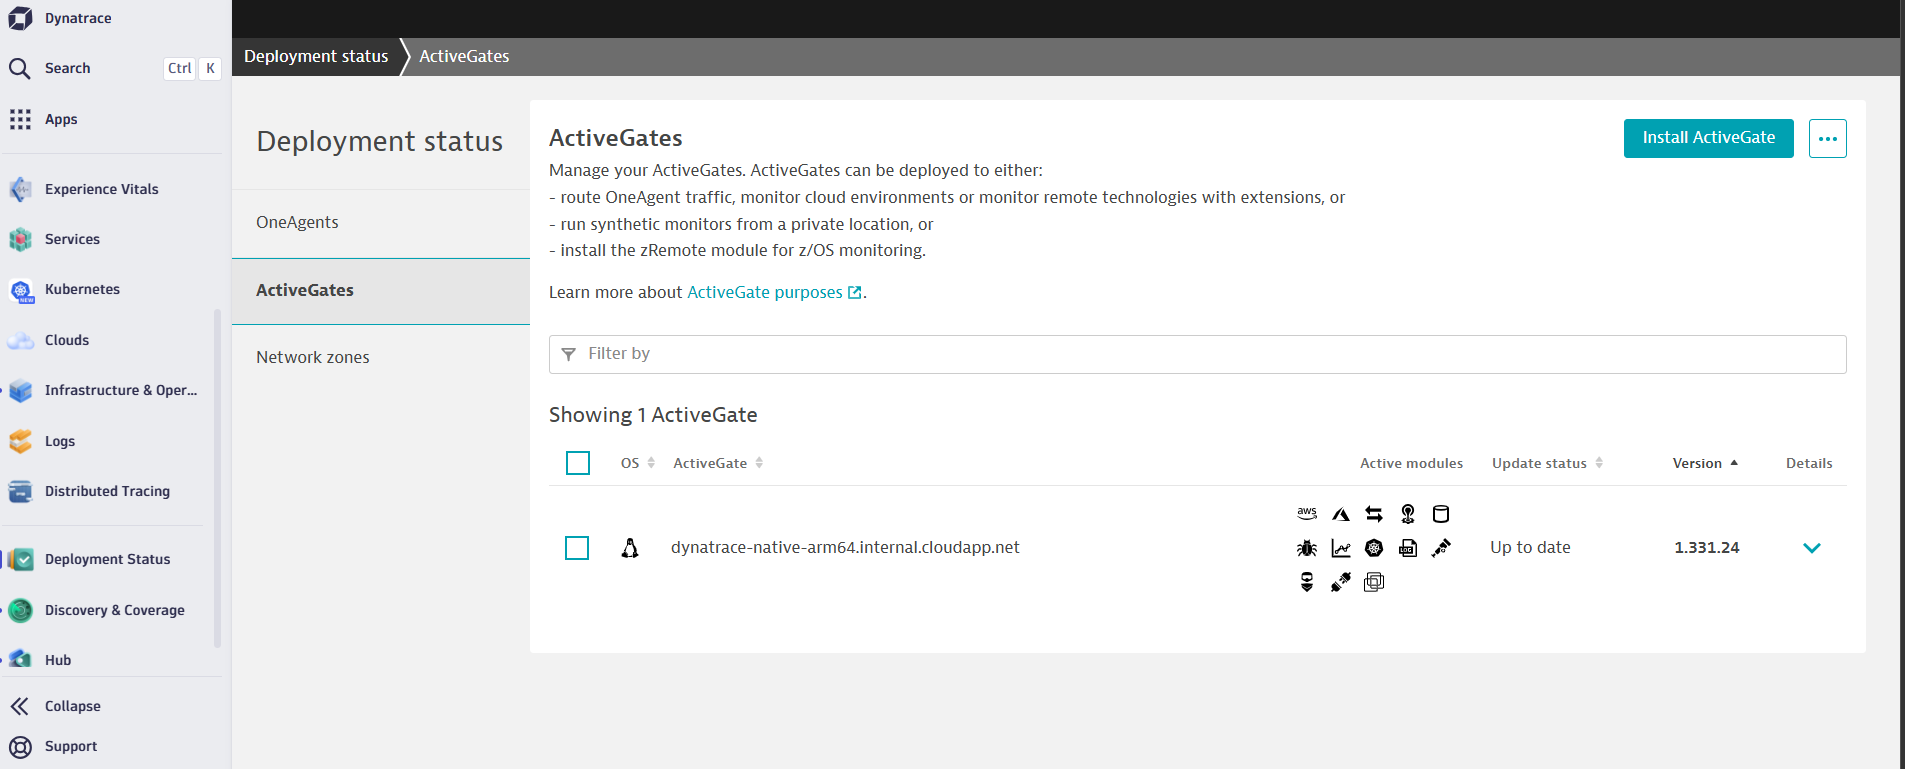The width and height of the screenshot is (1905, 769).
Task: Click version value 1.331.24
Action: pos(1707,547)
